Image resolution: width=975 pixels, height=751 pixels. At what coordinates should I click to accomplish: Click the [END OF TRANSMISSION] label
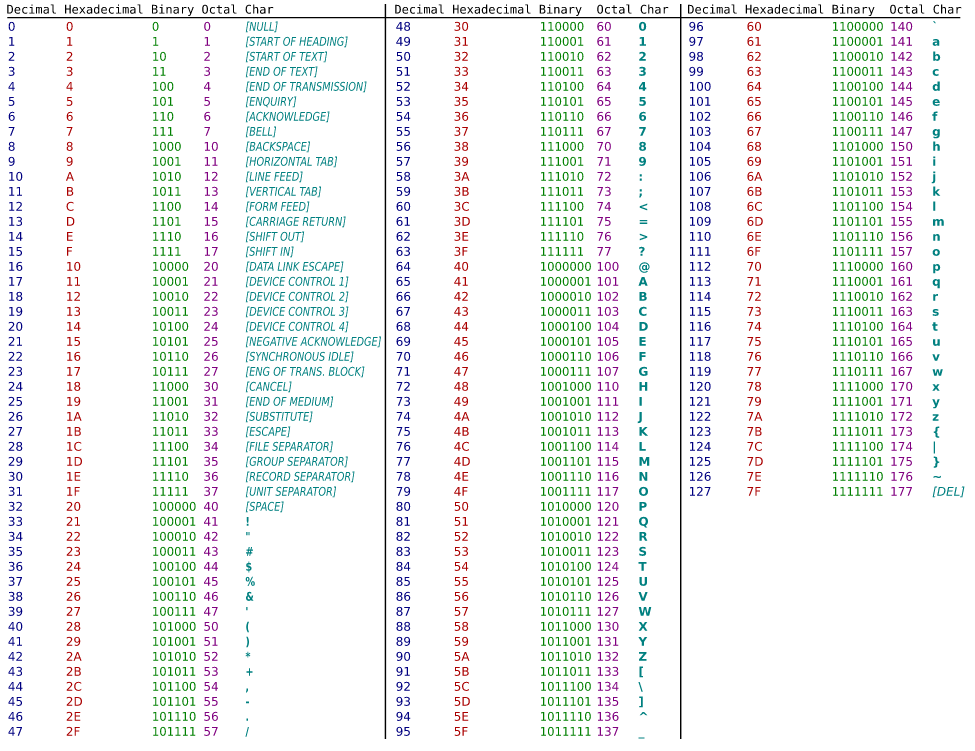[x=306, y=86]
